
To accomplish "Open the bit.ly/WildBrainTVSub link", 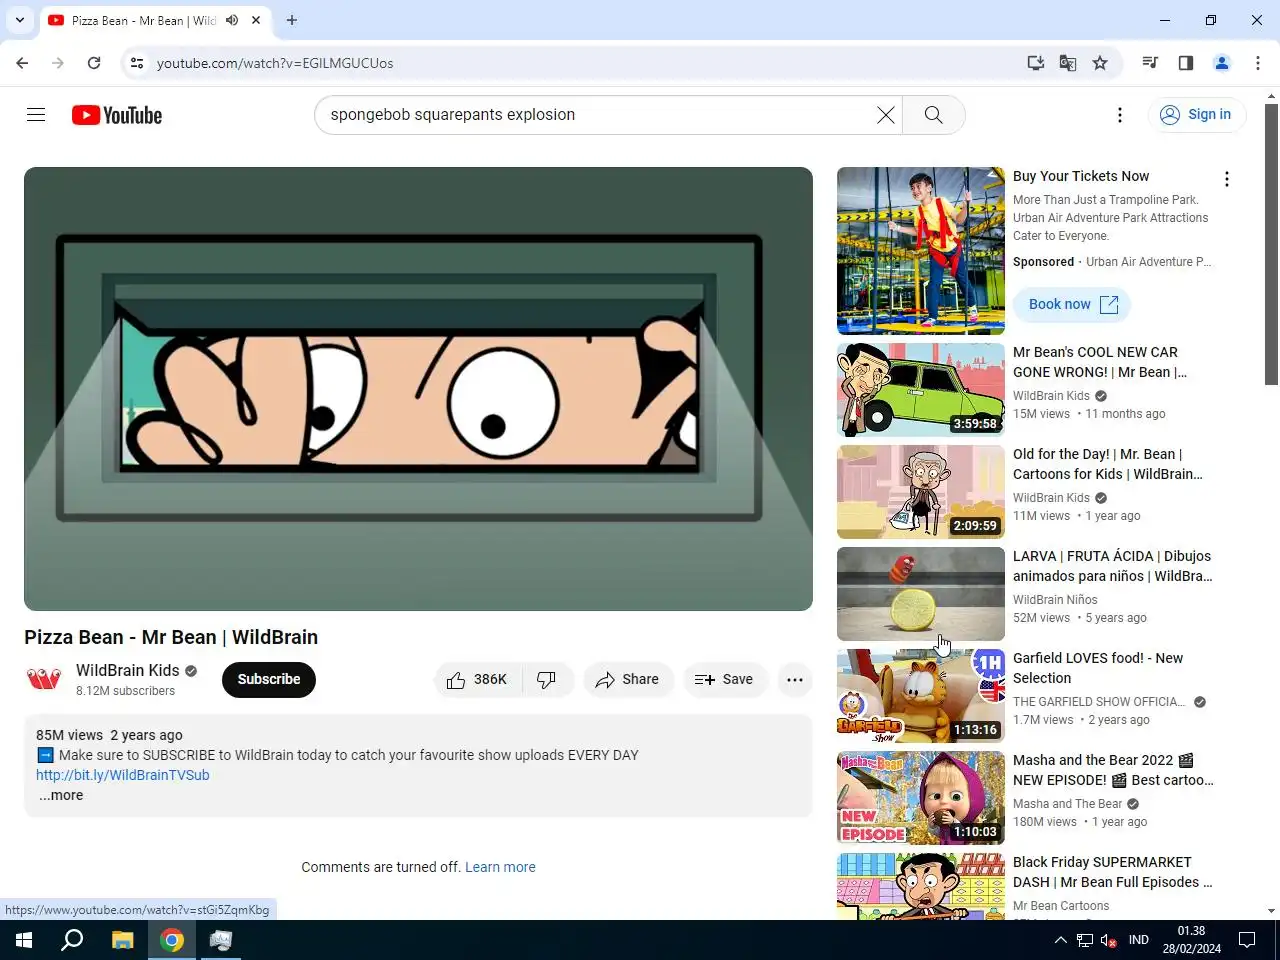I will tap(123, 775).
